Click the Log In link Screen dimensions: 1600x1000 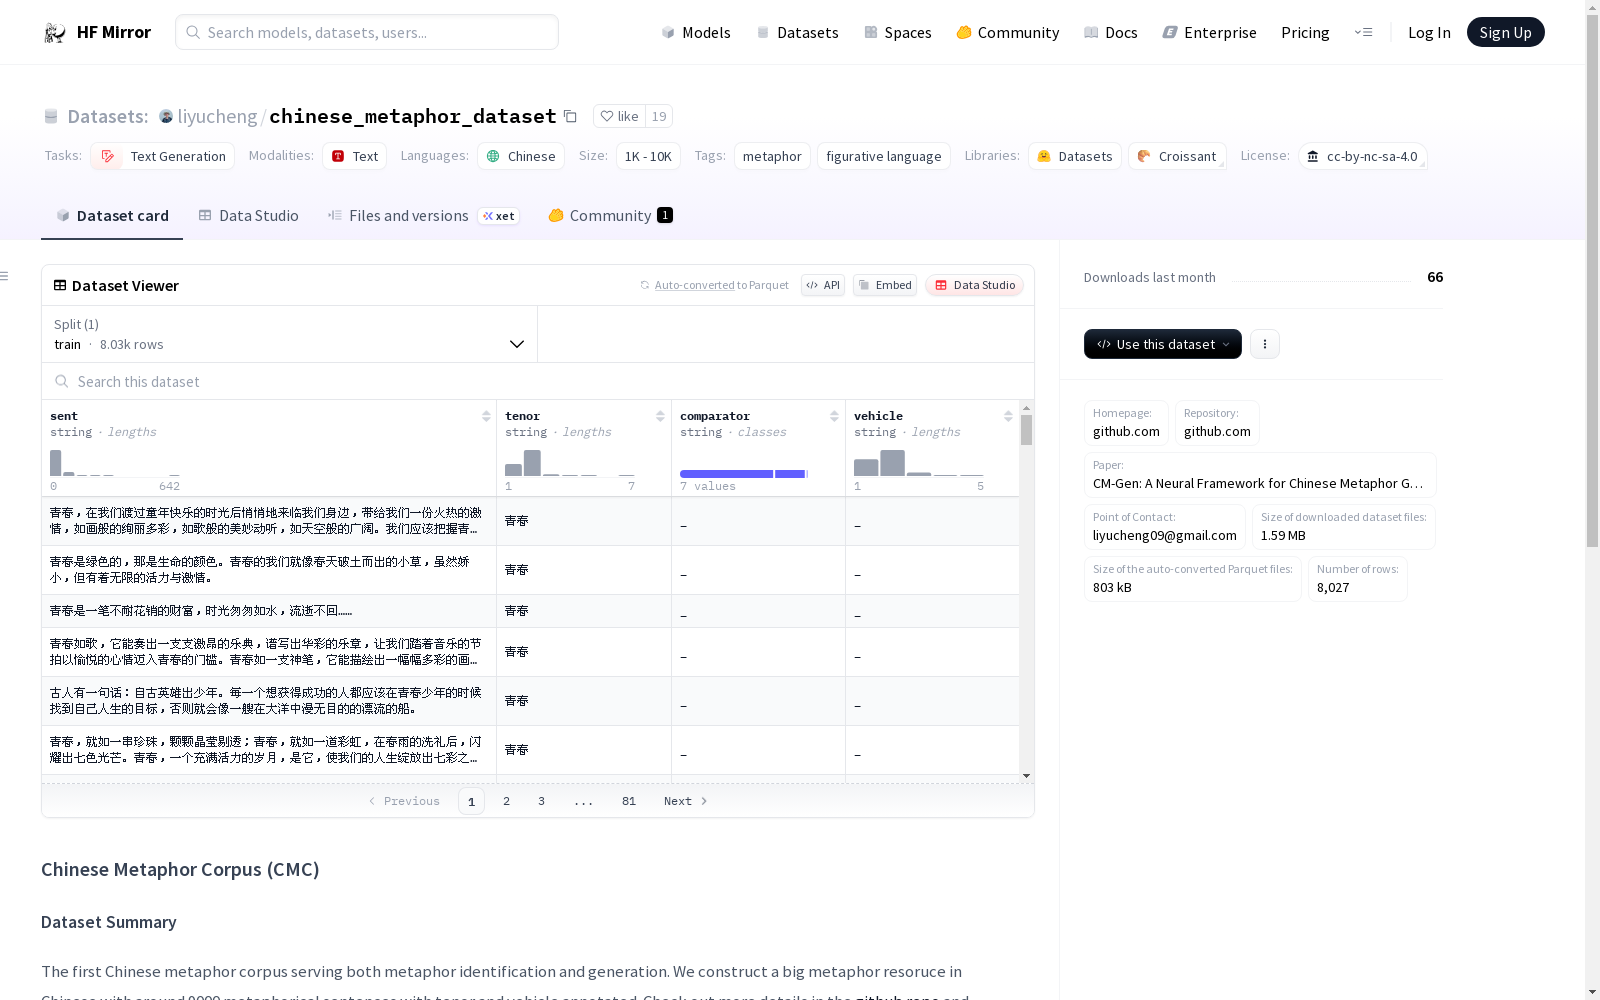1429,32
